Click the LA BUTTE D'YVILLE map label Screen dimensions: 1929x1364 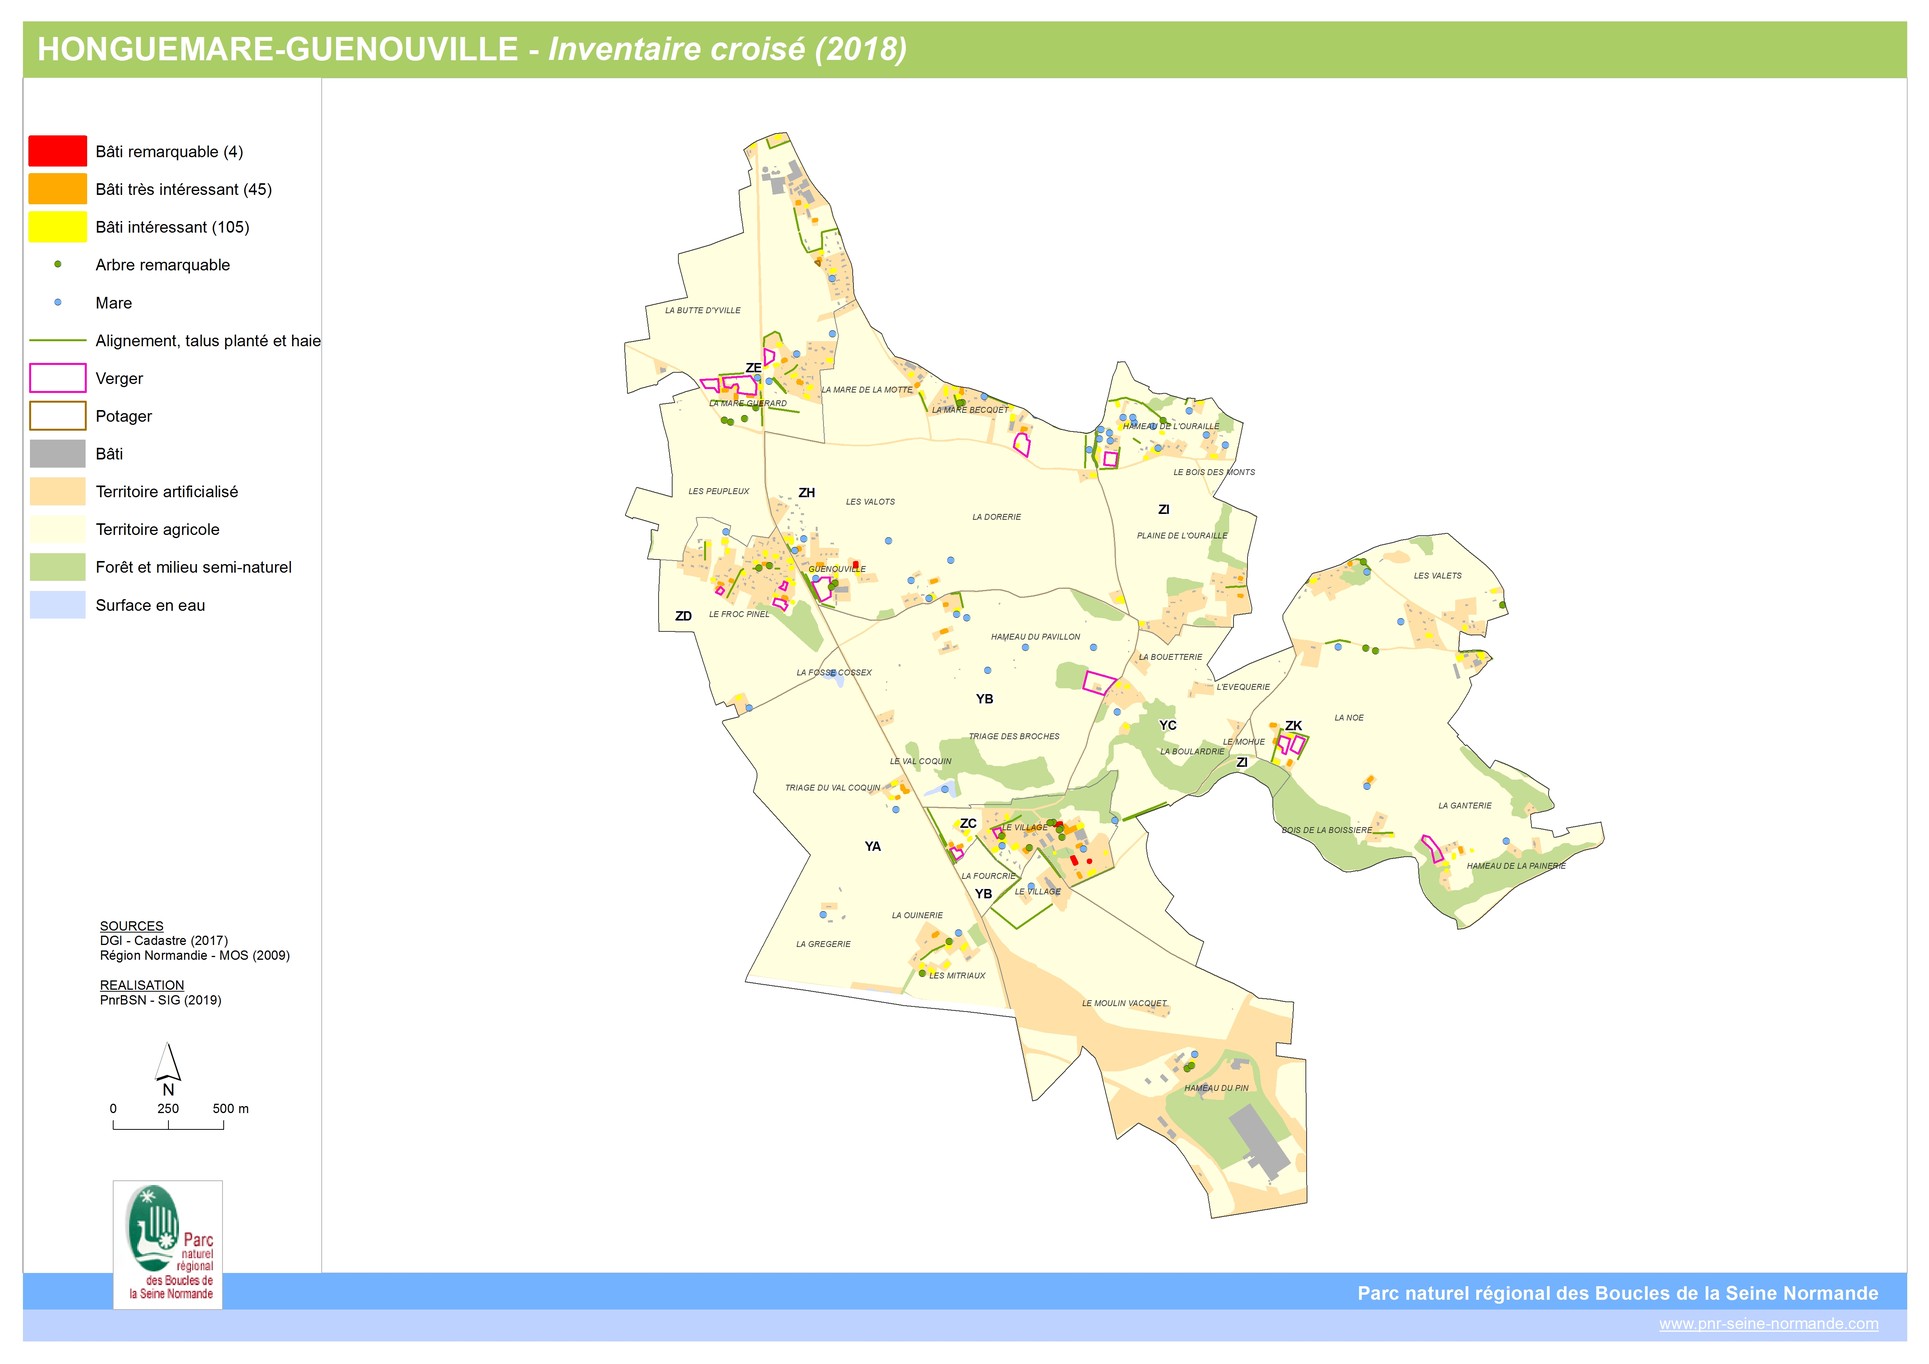[703, 311]
